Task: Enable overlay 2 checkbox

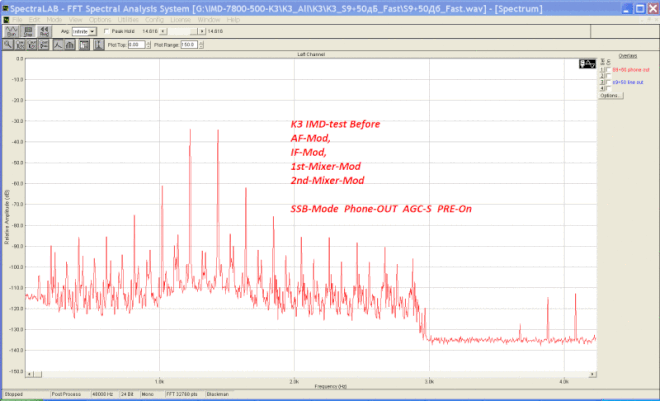Action: point(609,76)
